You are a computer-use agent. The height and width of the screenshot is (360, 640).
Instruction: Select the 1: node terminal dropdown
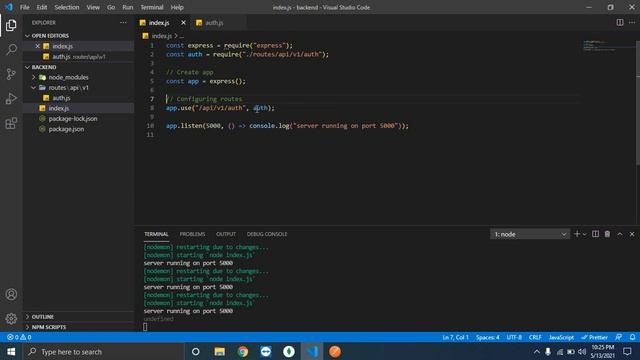click(x=530, y=234)
